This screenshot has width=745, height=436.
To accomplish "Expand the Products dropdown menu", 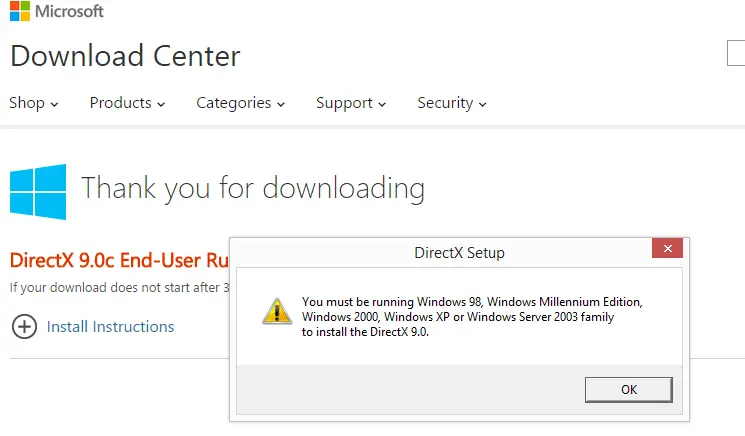I will click(127, 103).
